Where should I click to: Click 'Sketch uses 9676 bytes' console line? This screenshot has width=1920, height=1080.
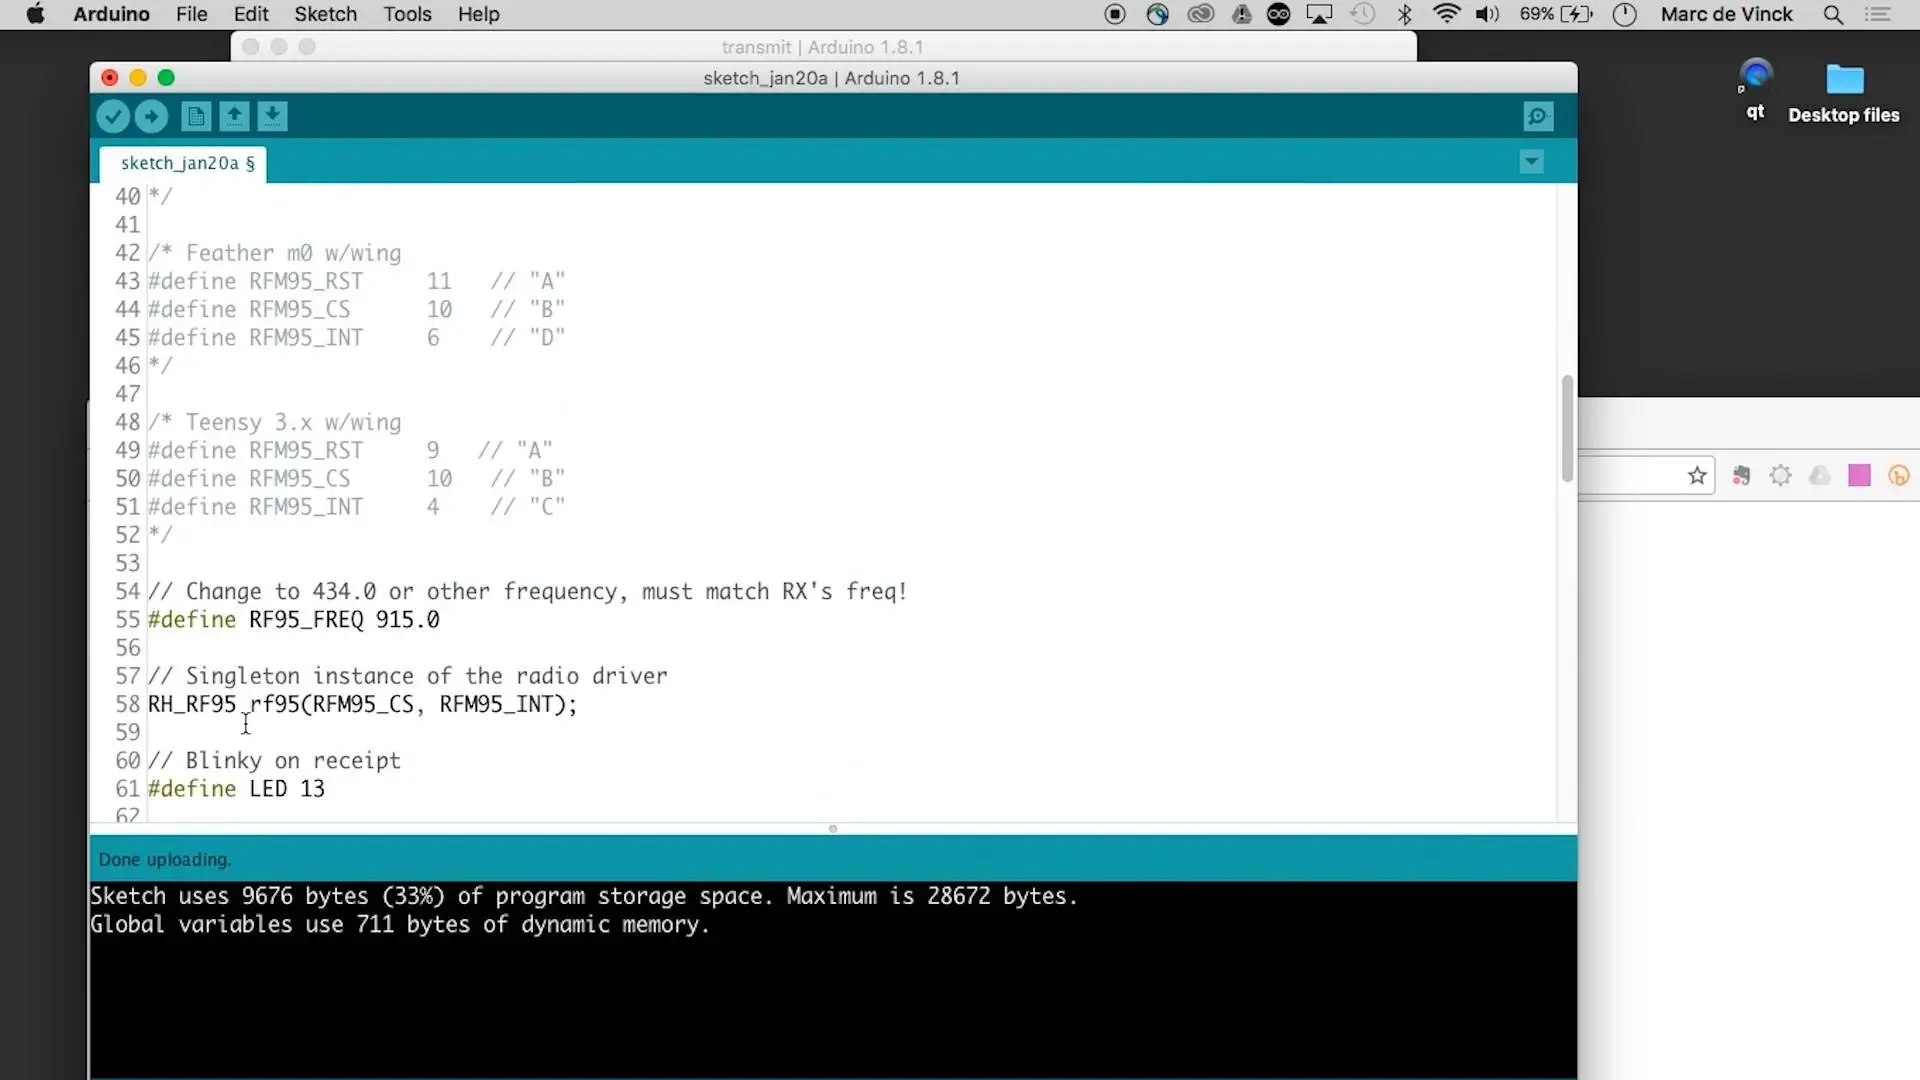click(x=584, y=896)
